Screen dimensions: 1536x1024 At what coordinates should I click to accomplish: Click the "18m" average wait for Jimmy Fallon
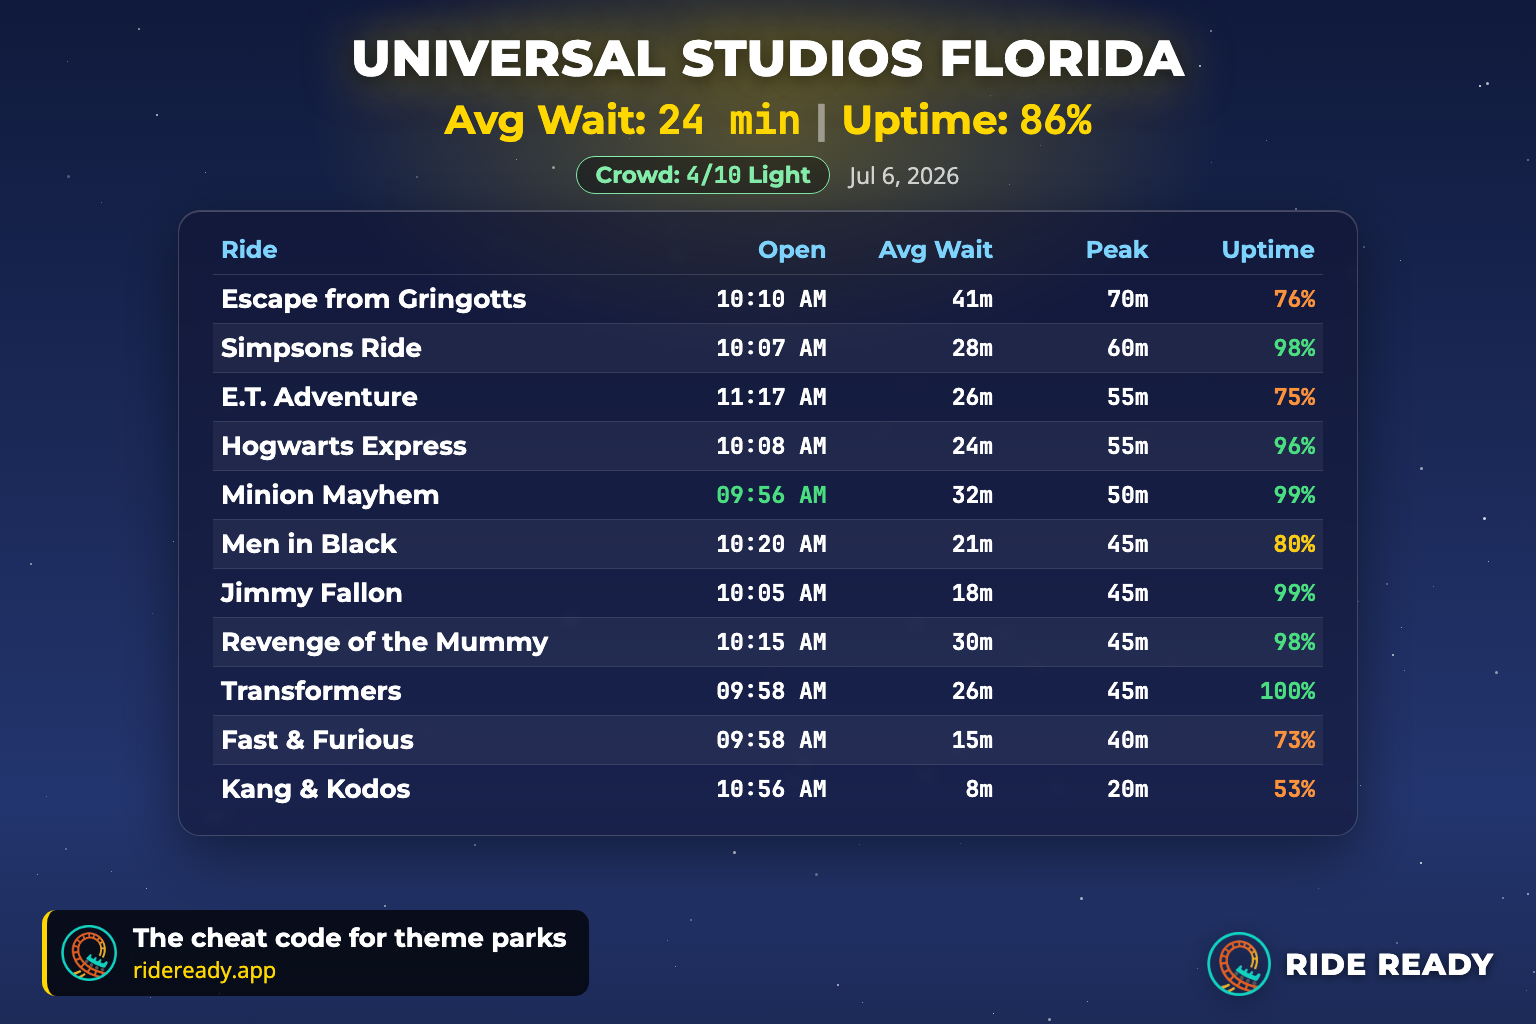972,593
